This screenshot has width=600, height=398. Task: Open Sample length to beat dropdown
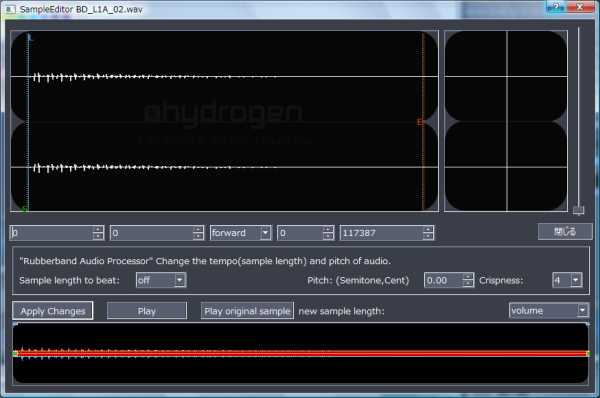point(179,280)
